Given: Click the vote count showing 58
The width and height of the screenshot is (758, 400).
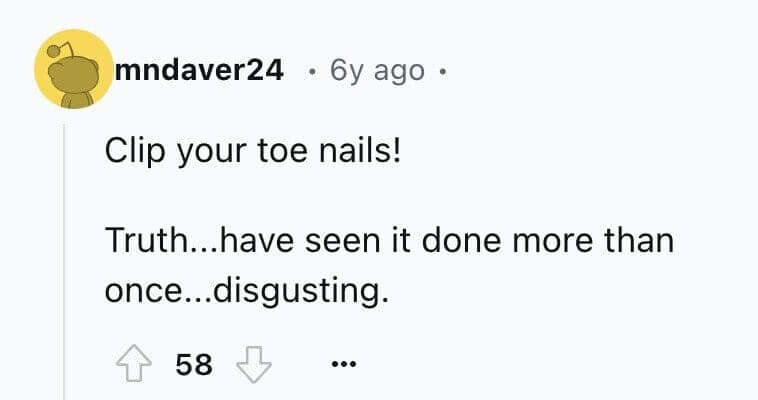Looking at the screenshot, I should [193, 365].
